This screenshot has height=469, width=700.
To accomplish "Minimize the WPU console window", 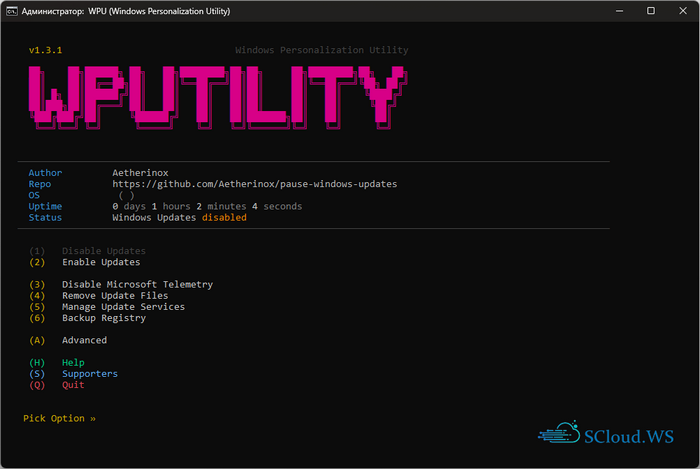I will [x=619, y=11].
